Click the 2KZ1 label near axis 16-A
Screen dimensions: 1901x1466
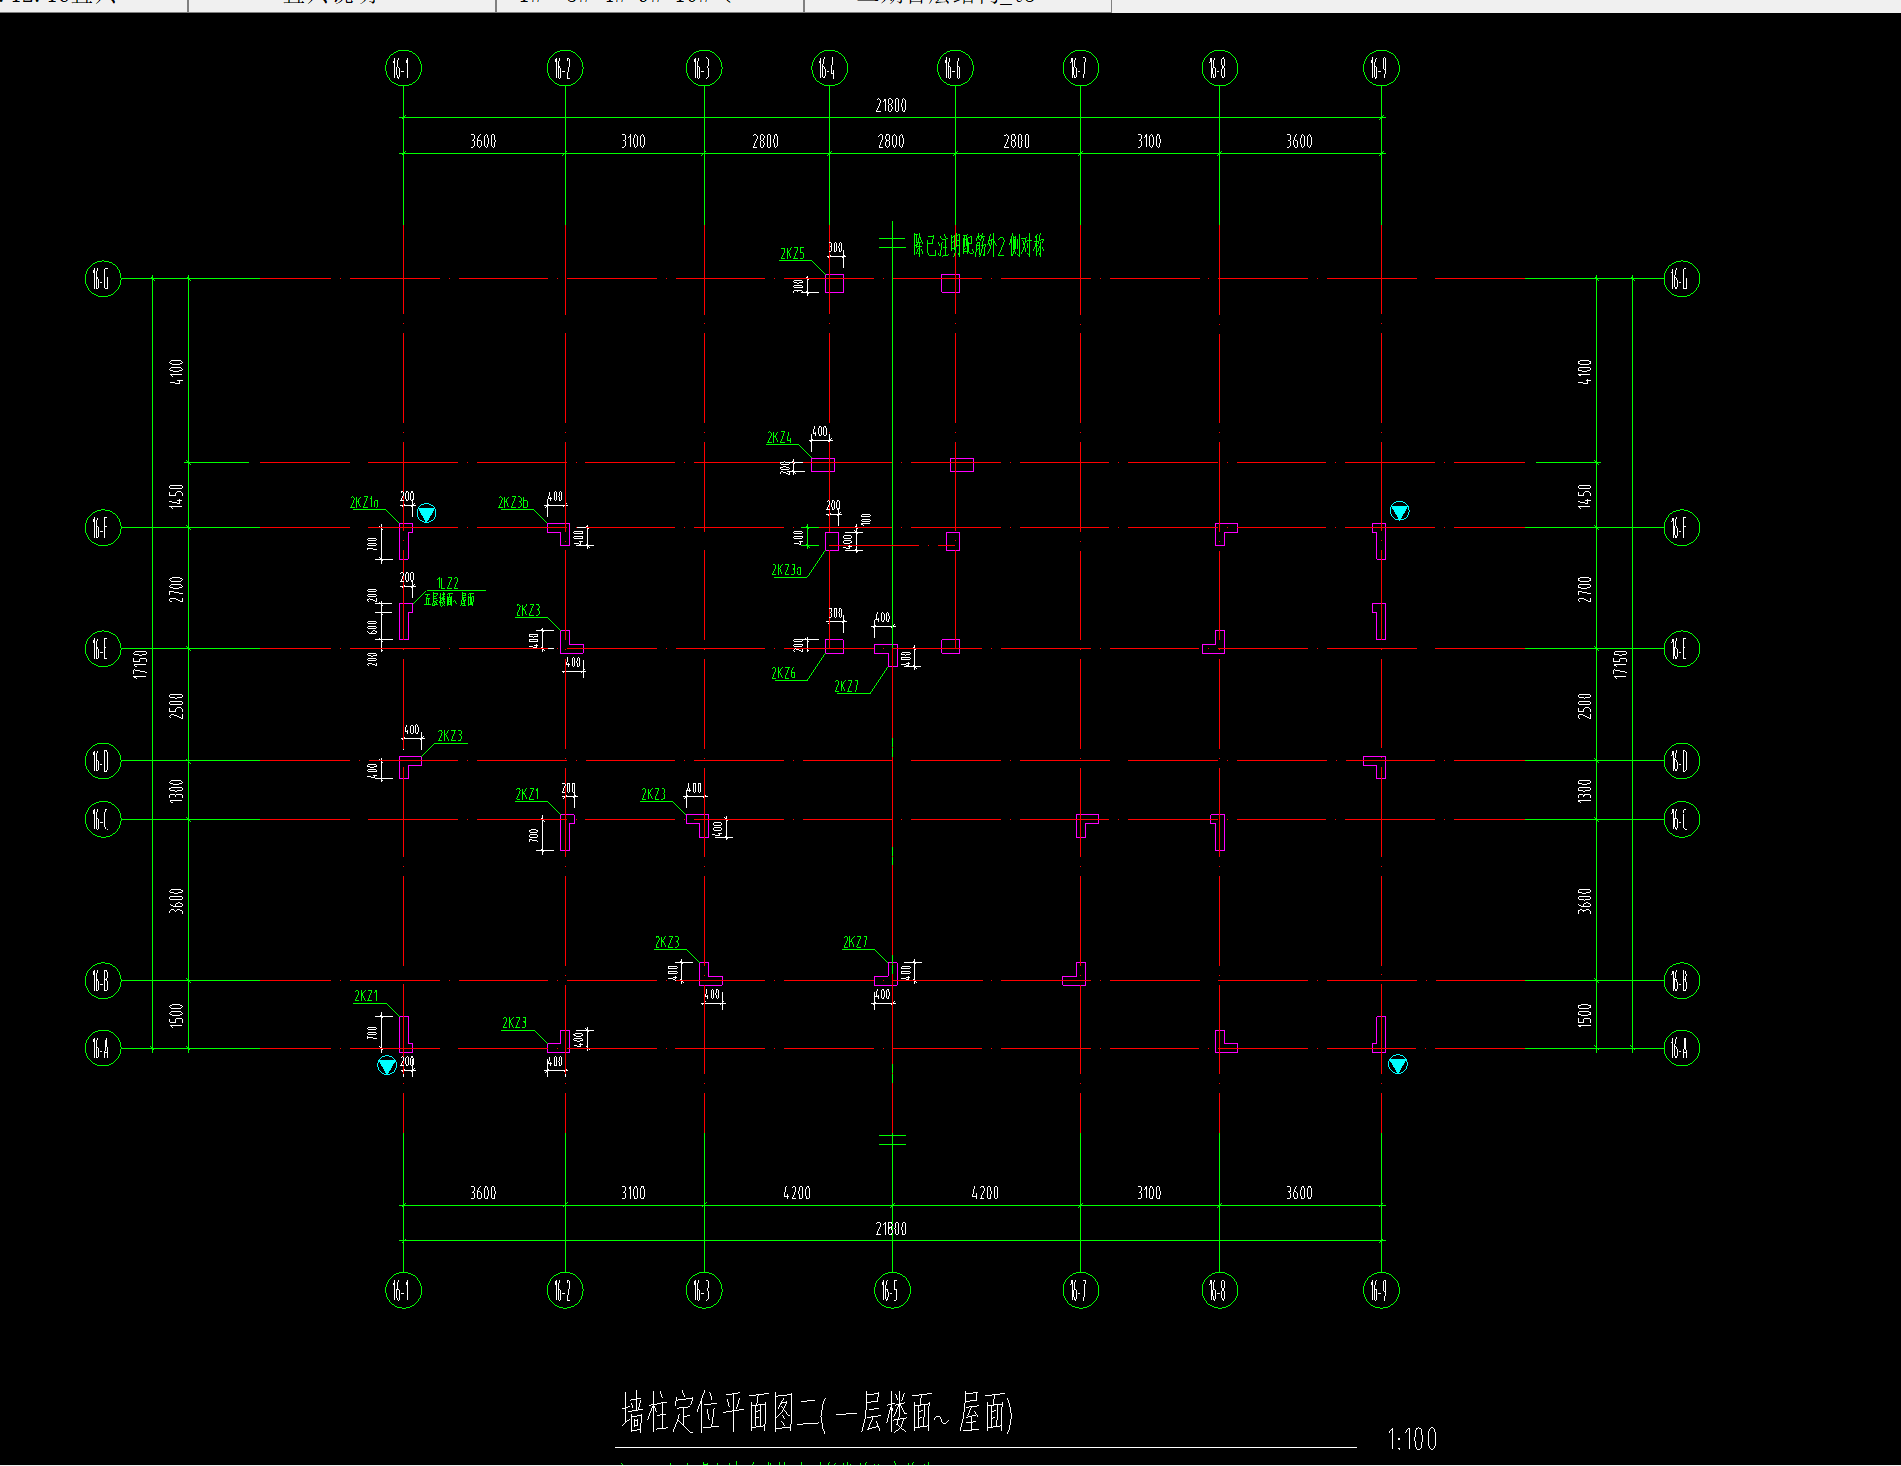coord(366,996)
